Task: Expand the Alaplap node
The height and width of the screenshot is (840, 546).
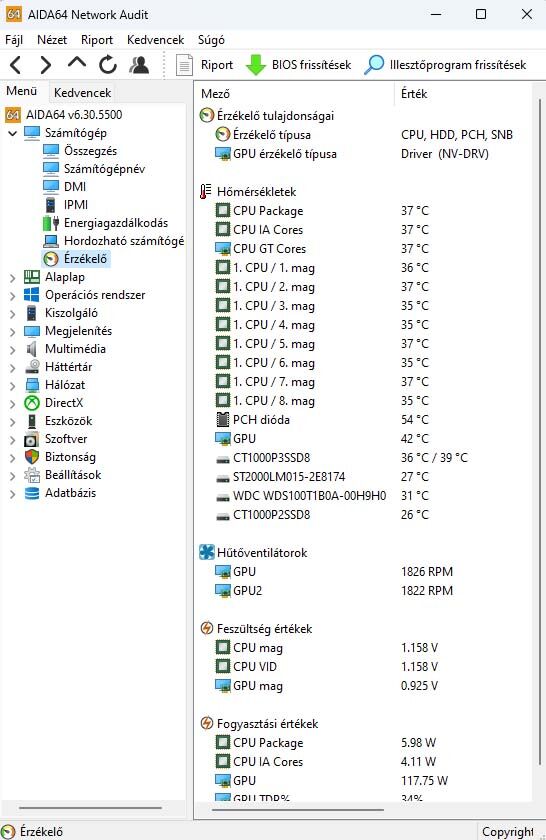Action: (x=12, y=278)
